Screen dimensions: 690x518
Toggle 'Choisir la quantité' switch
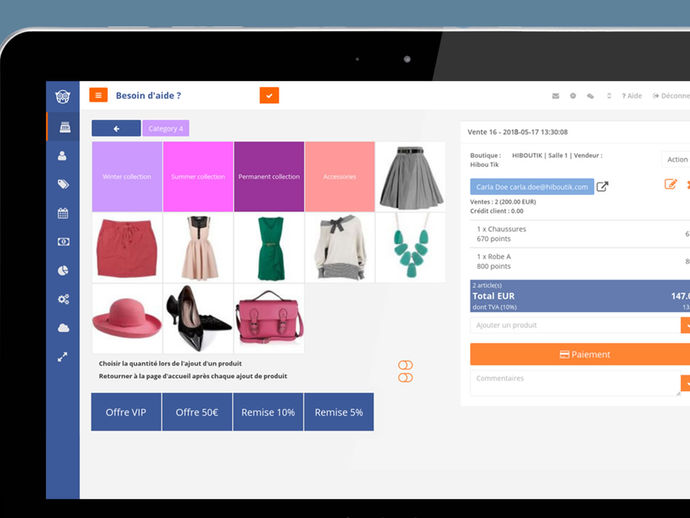coord(405,365)
